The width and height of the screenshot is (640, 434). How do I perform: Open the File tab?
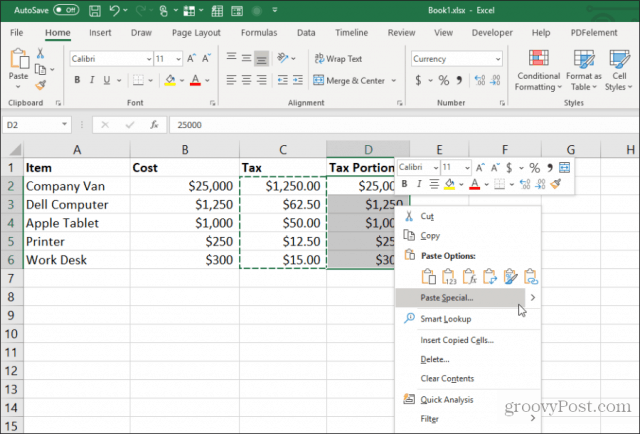(16, 33)
